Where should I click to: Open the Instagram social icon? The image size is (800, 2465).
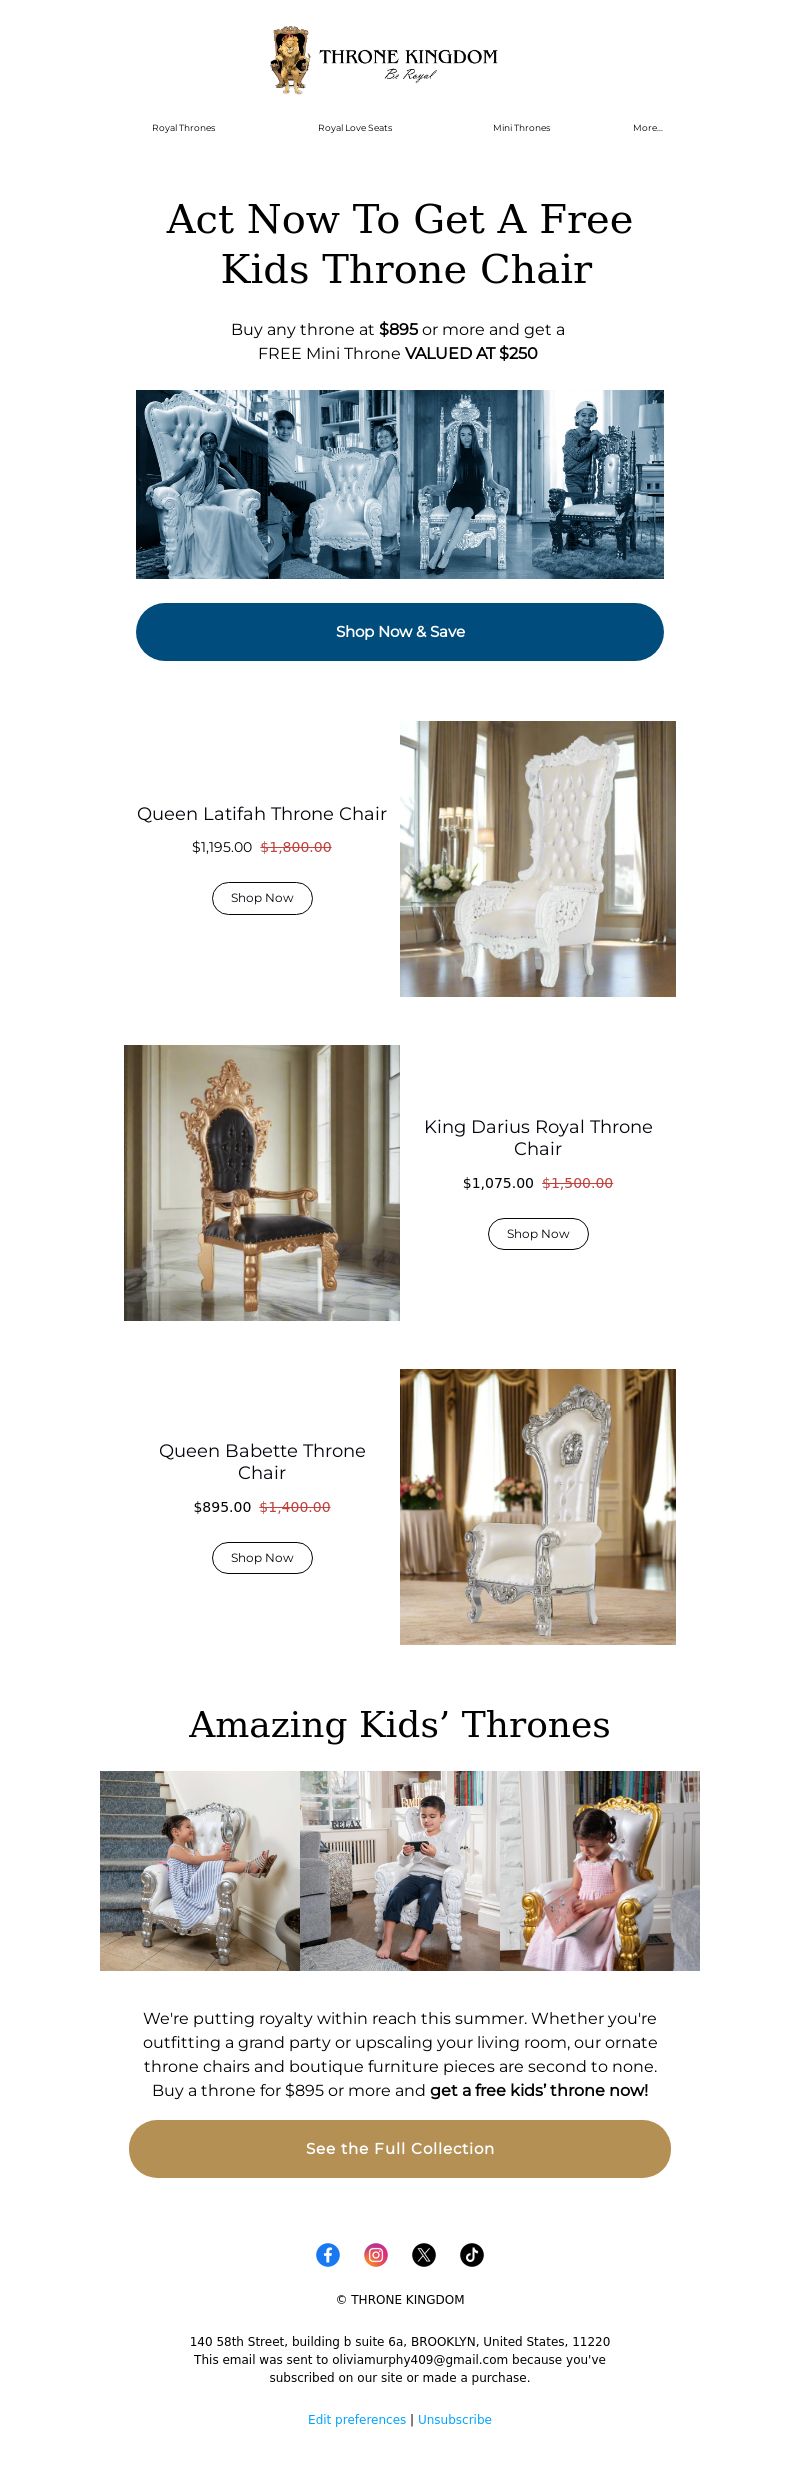(x=376, y=2254)
